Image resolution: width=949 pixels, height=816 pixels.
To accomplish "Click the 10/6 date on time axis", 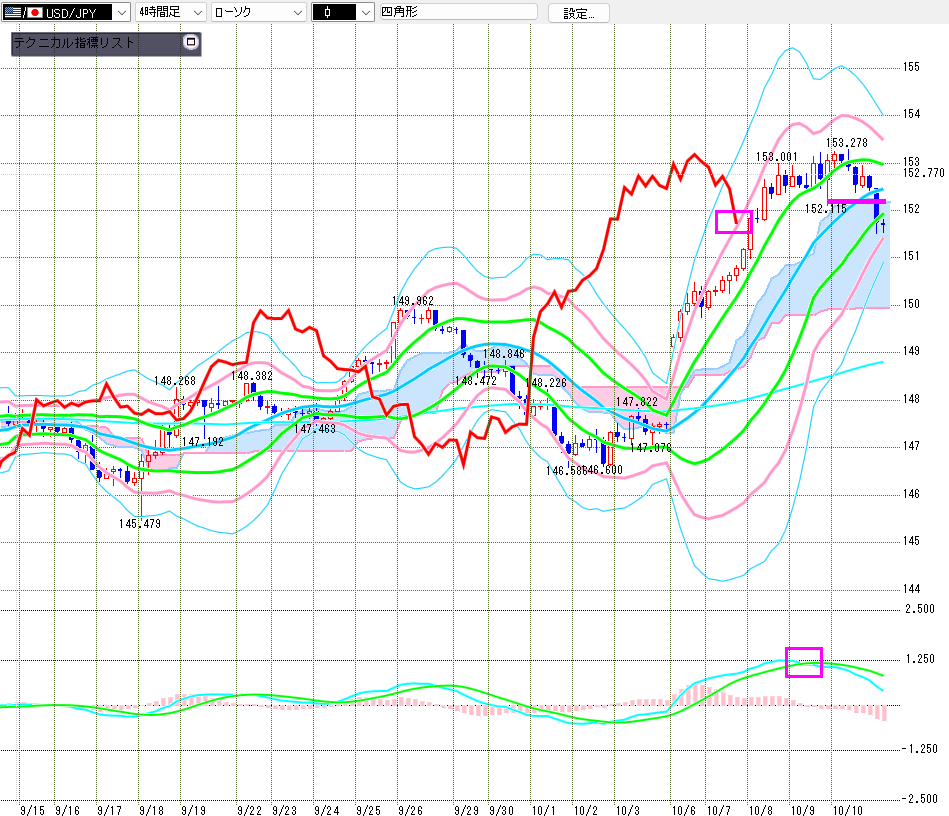I will (x=684, y=808).
